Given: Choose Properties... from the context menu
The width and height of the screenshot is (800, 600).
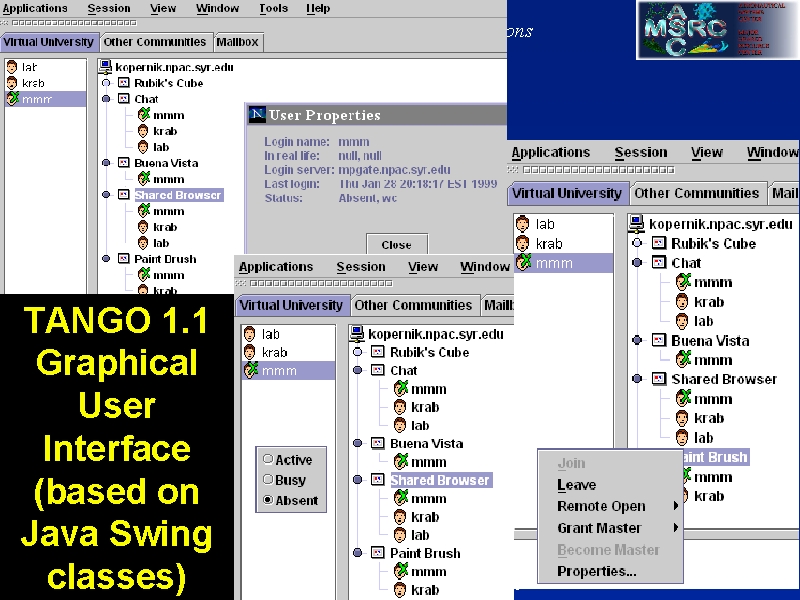Looking at the screenshot, I should tap(596, 571).
